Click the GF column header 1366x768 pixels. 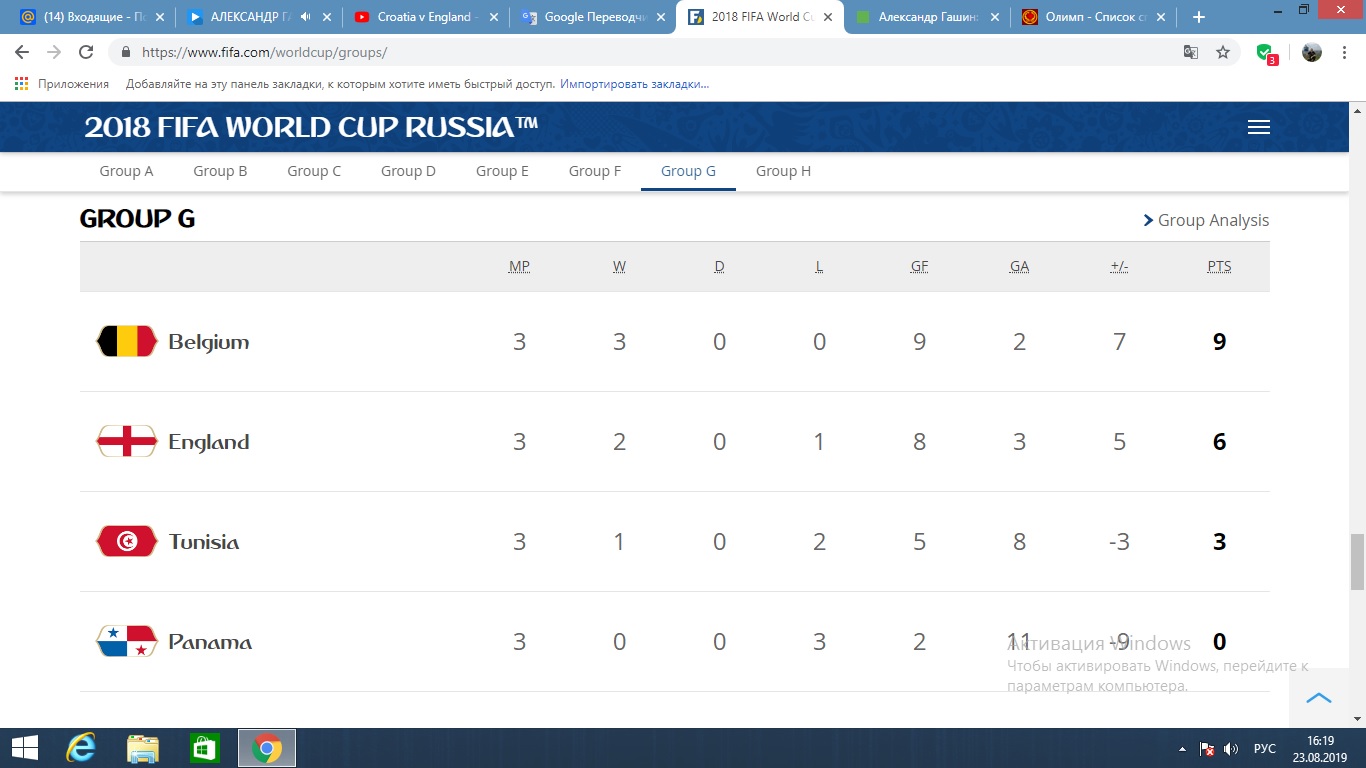(x=919, y=266)
